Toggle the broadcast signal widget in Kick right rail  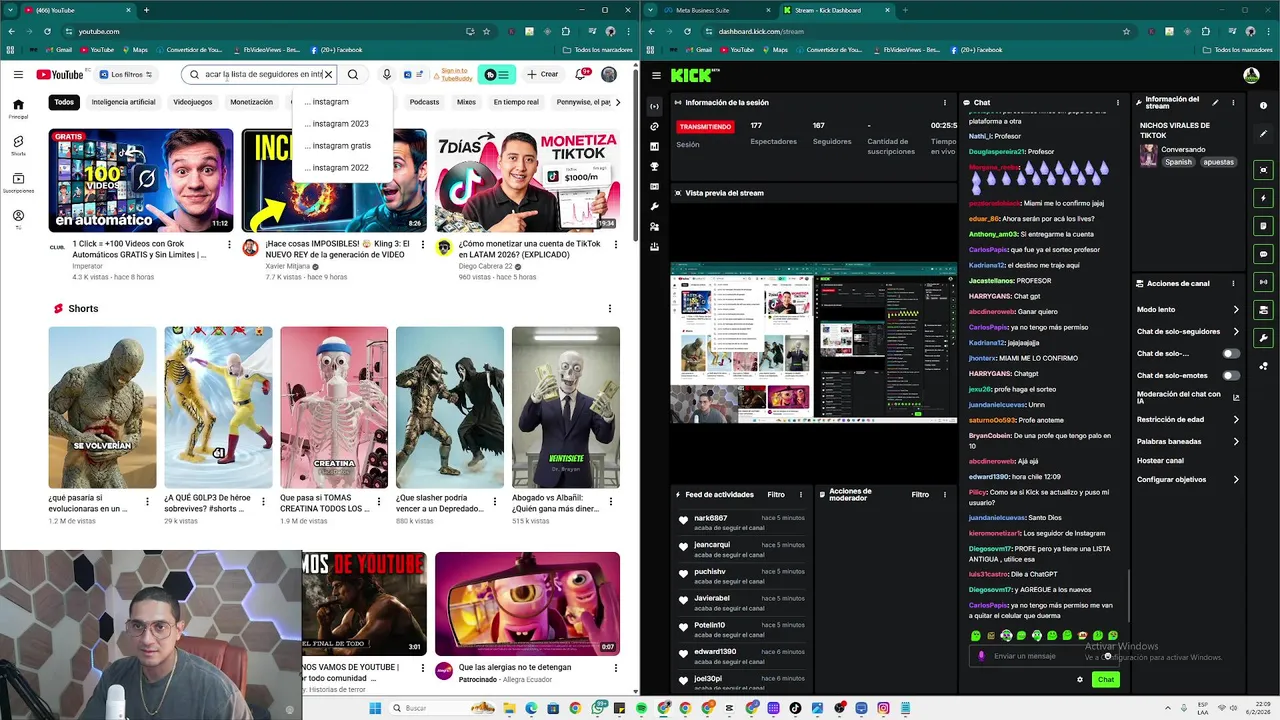point(1264,282)
